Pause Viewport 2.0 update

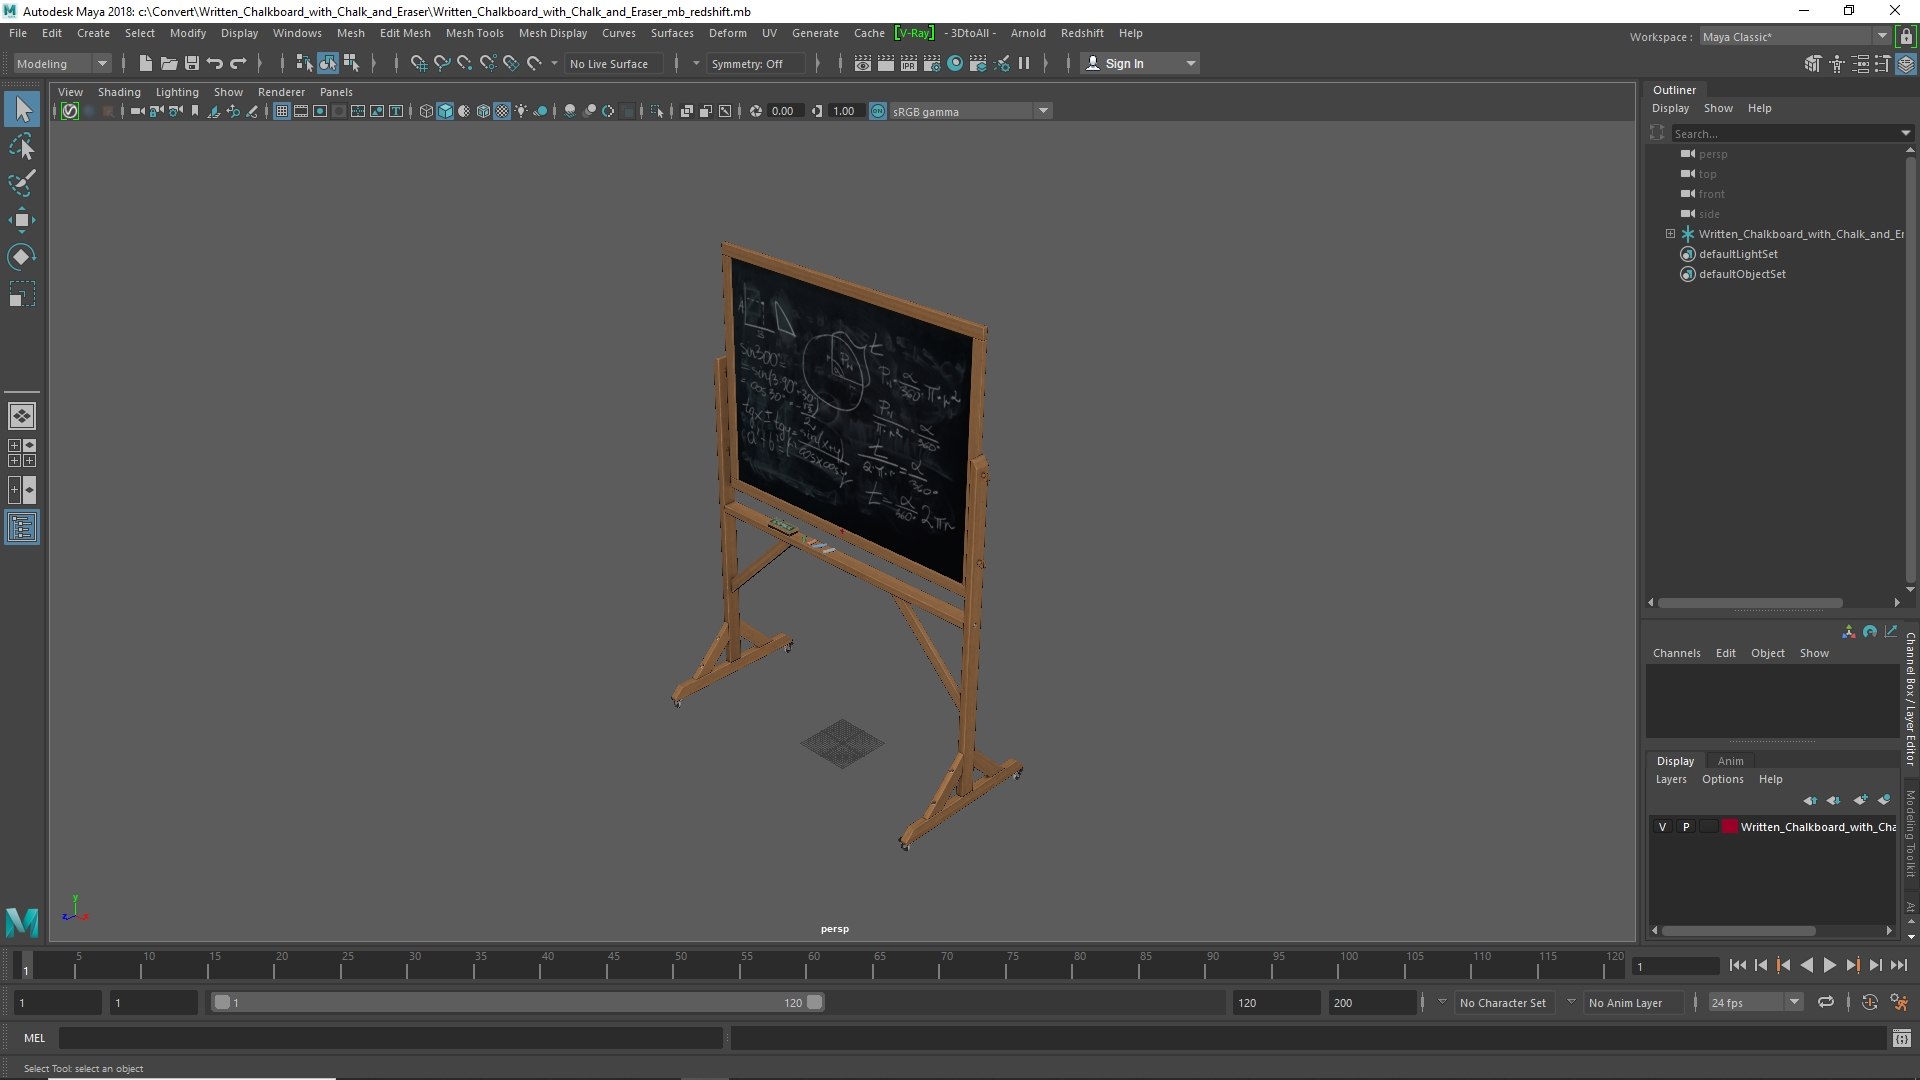1024,63
